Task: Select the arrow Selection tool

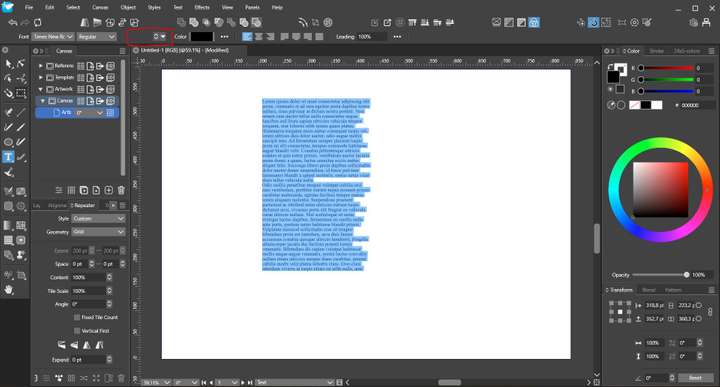Action: [x=9, y=64]
